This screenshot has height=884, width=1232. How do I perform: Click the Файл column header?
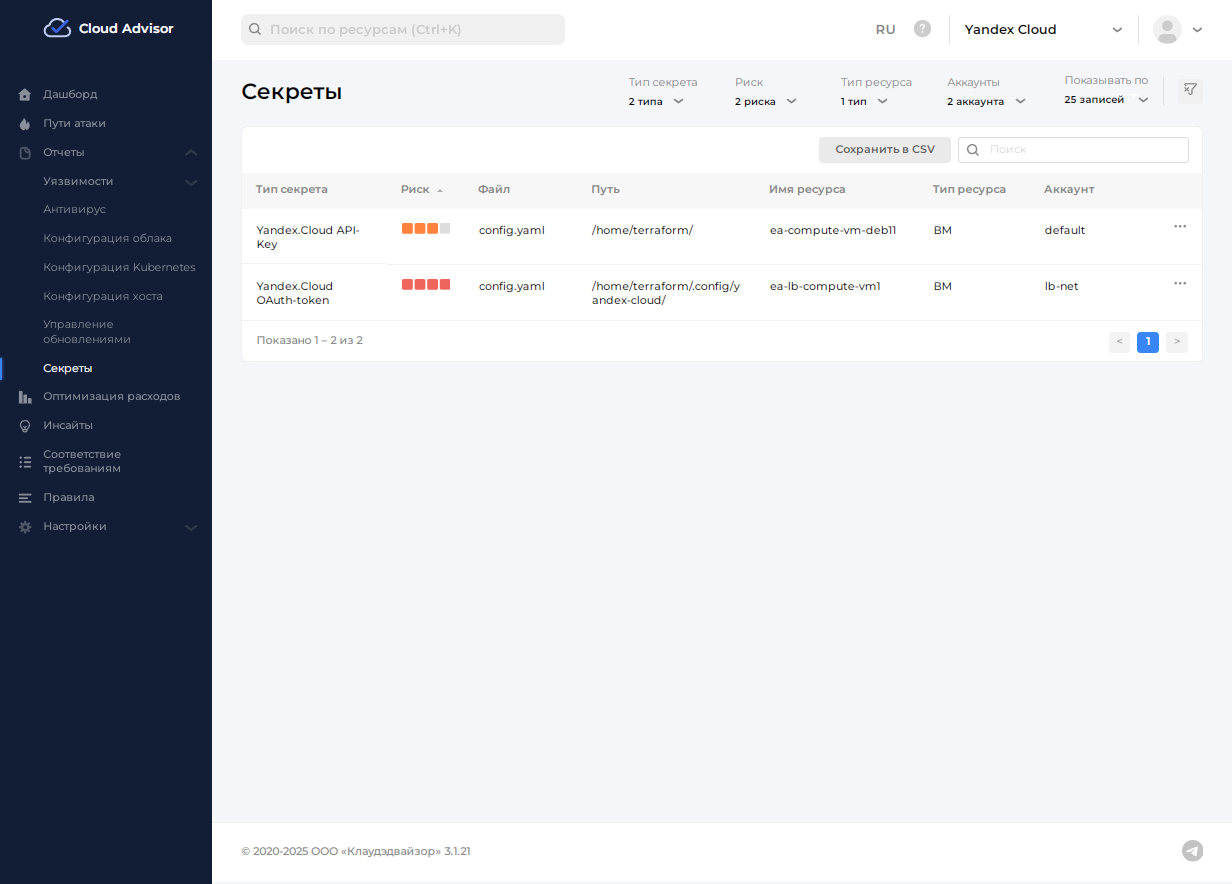point(494,190)
